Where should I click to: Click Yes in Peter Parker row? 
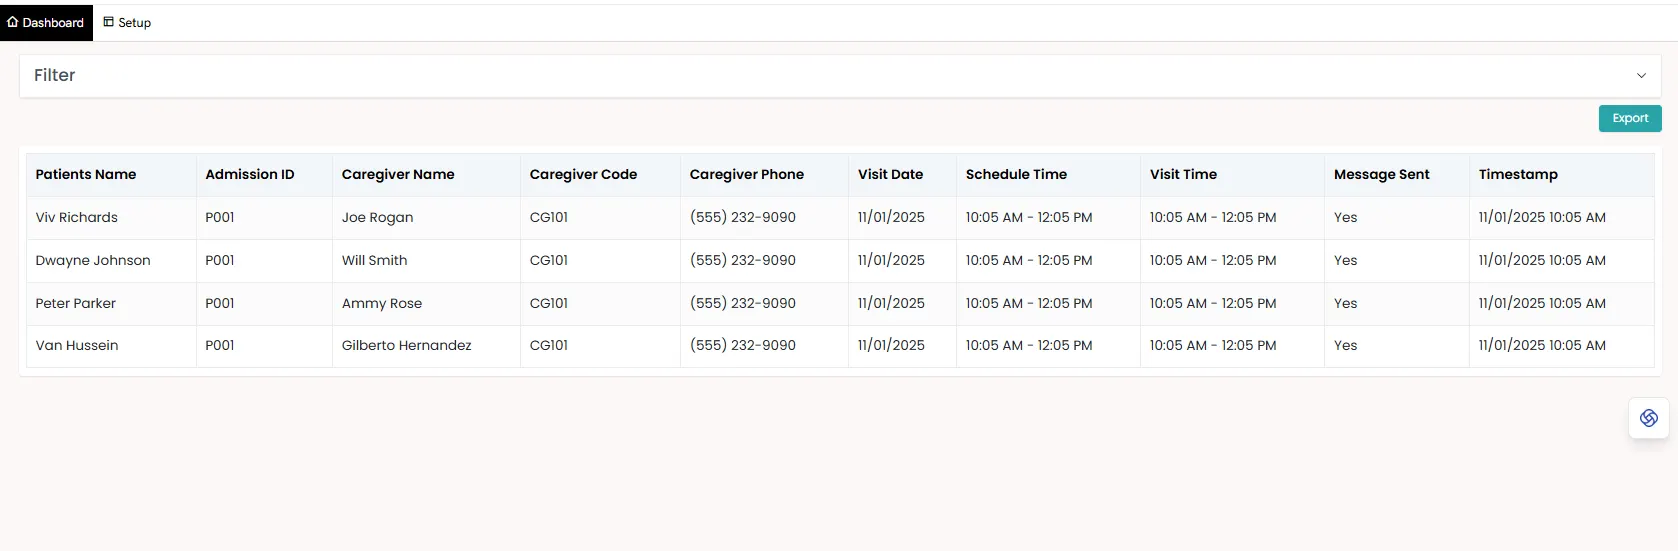(1345, 303)
